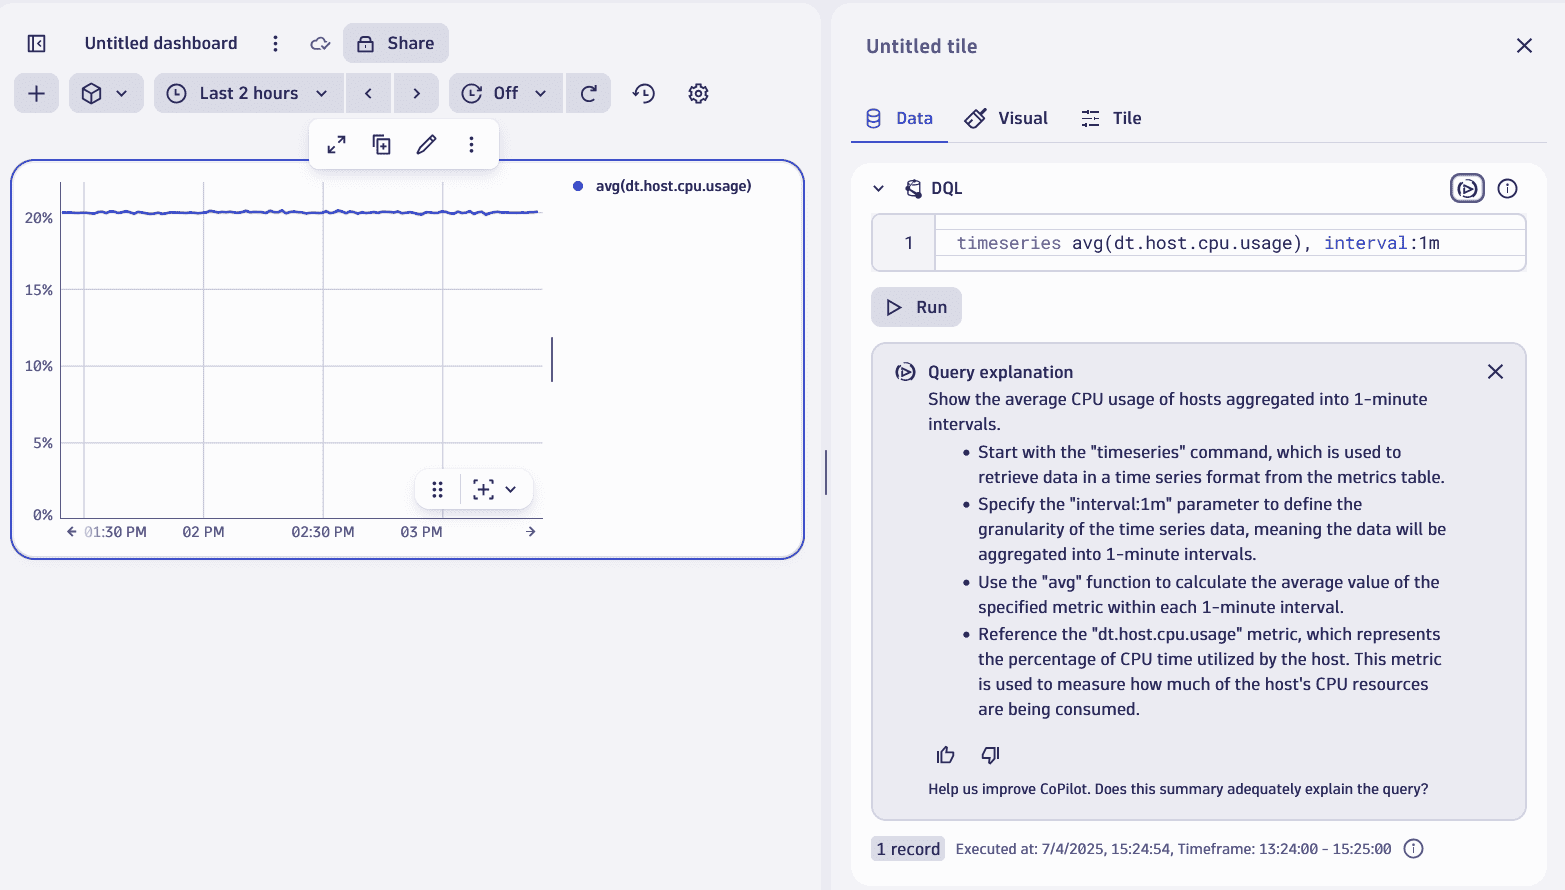Open the DQL info icon

tap(1508, 188)
